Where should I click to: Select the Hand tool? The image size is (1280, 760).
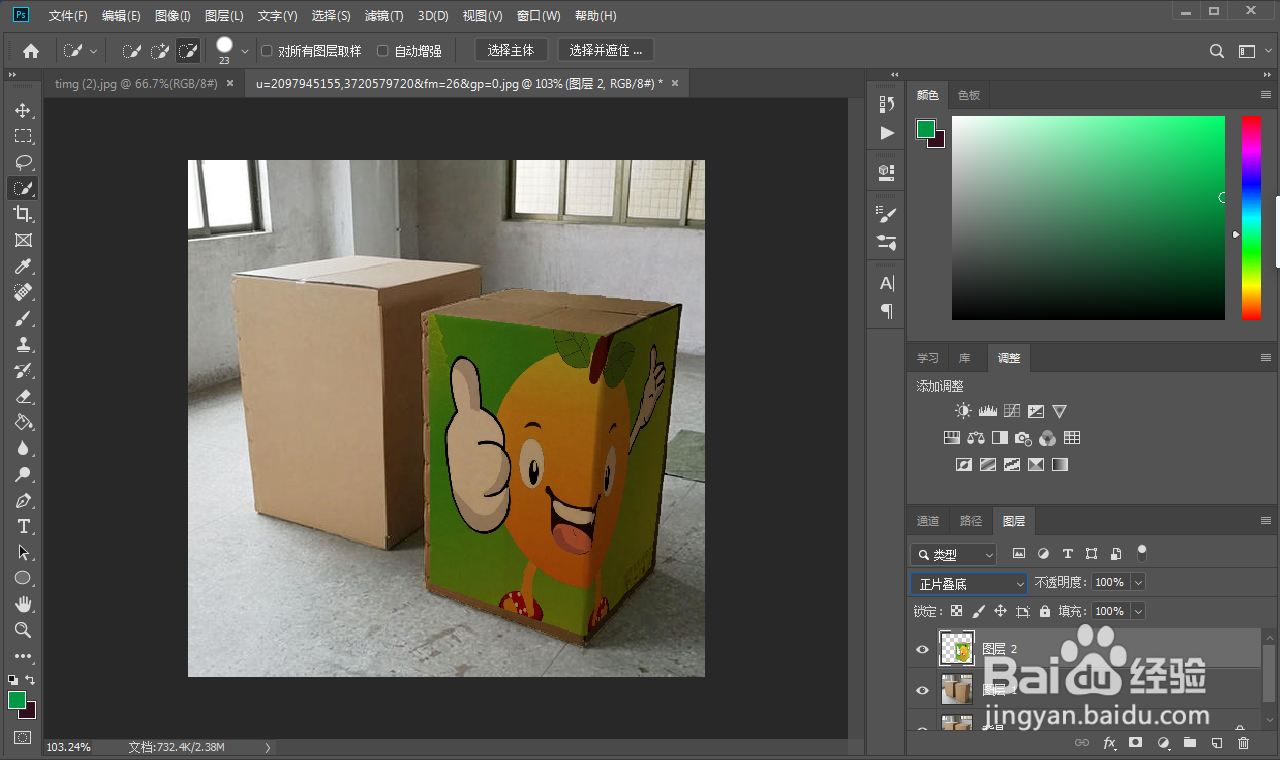pos(23,604)
